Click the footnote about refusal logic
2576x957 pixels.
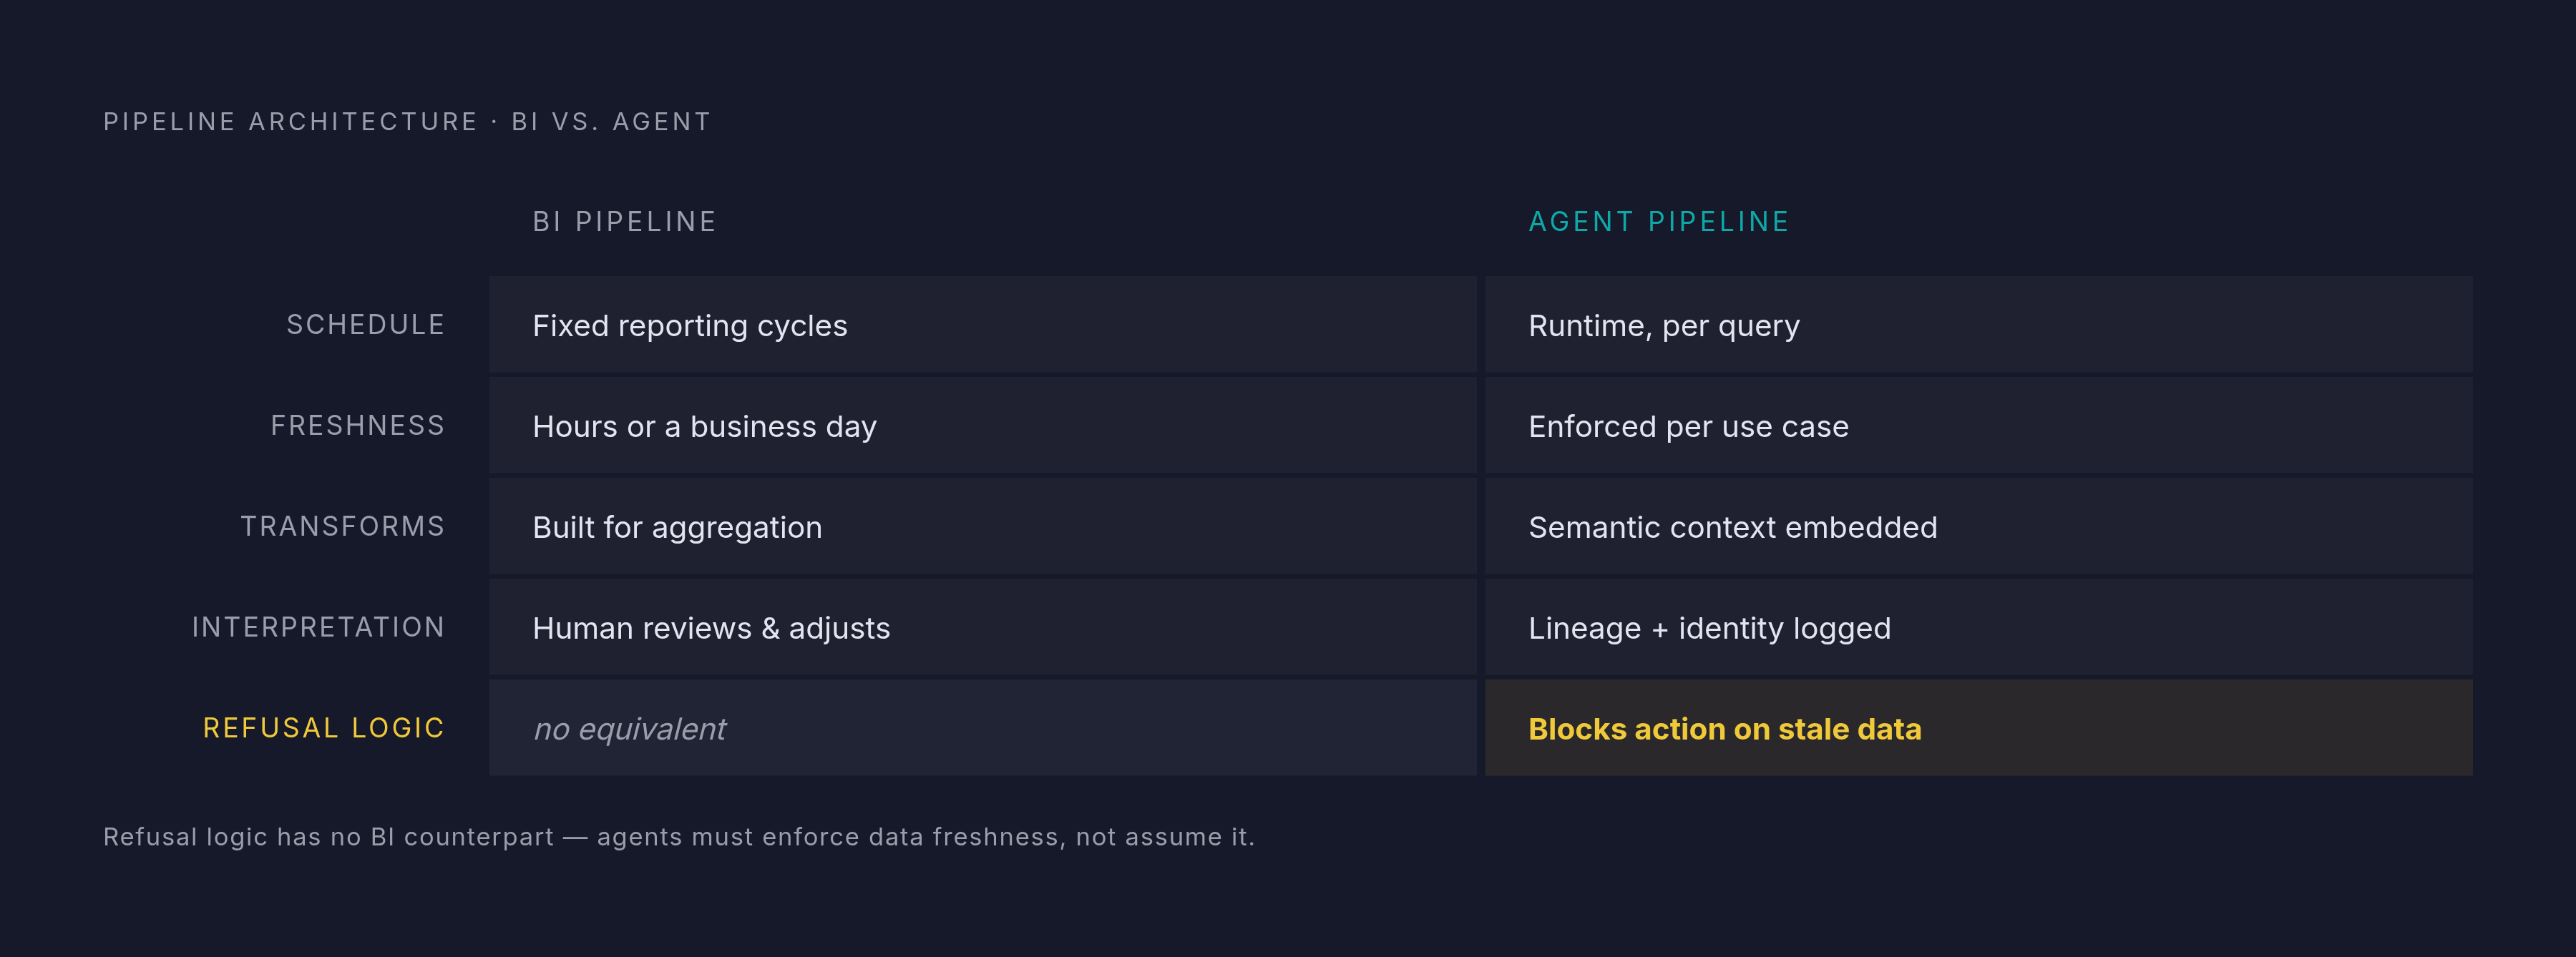tap(679, 837)
